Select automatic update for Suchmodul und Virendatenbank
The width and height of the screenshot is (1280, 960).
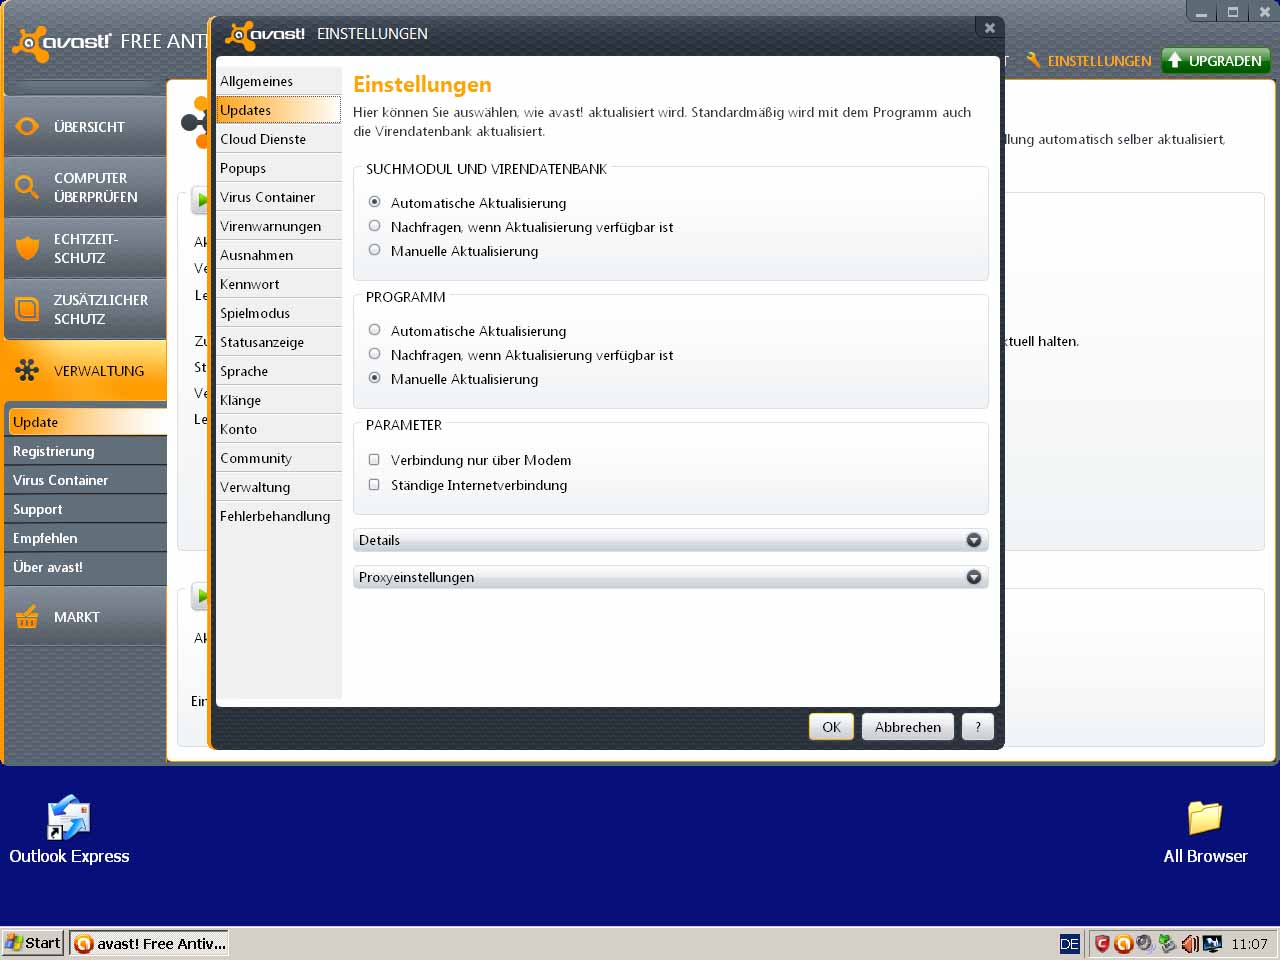374,202
